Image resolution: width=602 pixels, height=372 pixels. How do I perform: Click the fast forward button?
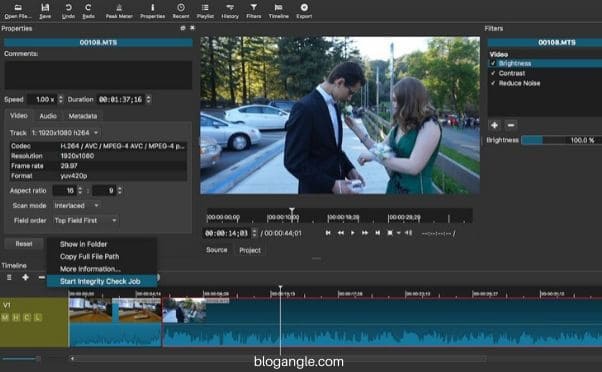coord(365,233)
